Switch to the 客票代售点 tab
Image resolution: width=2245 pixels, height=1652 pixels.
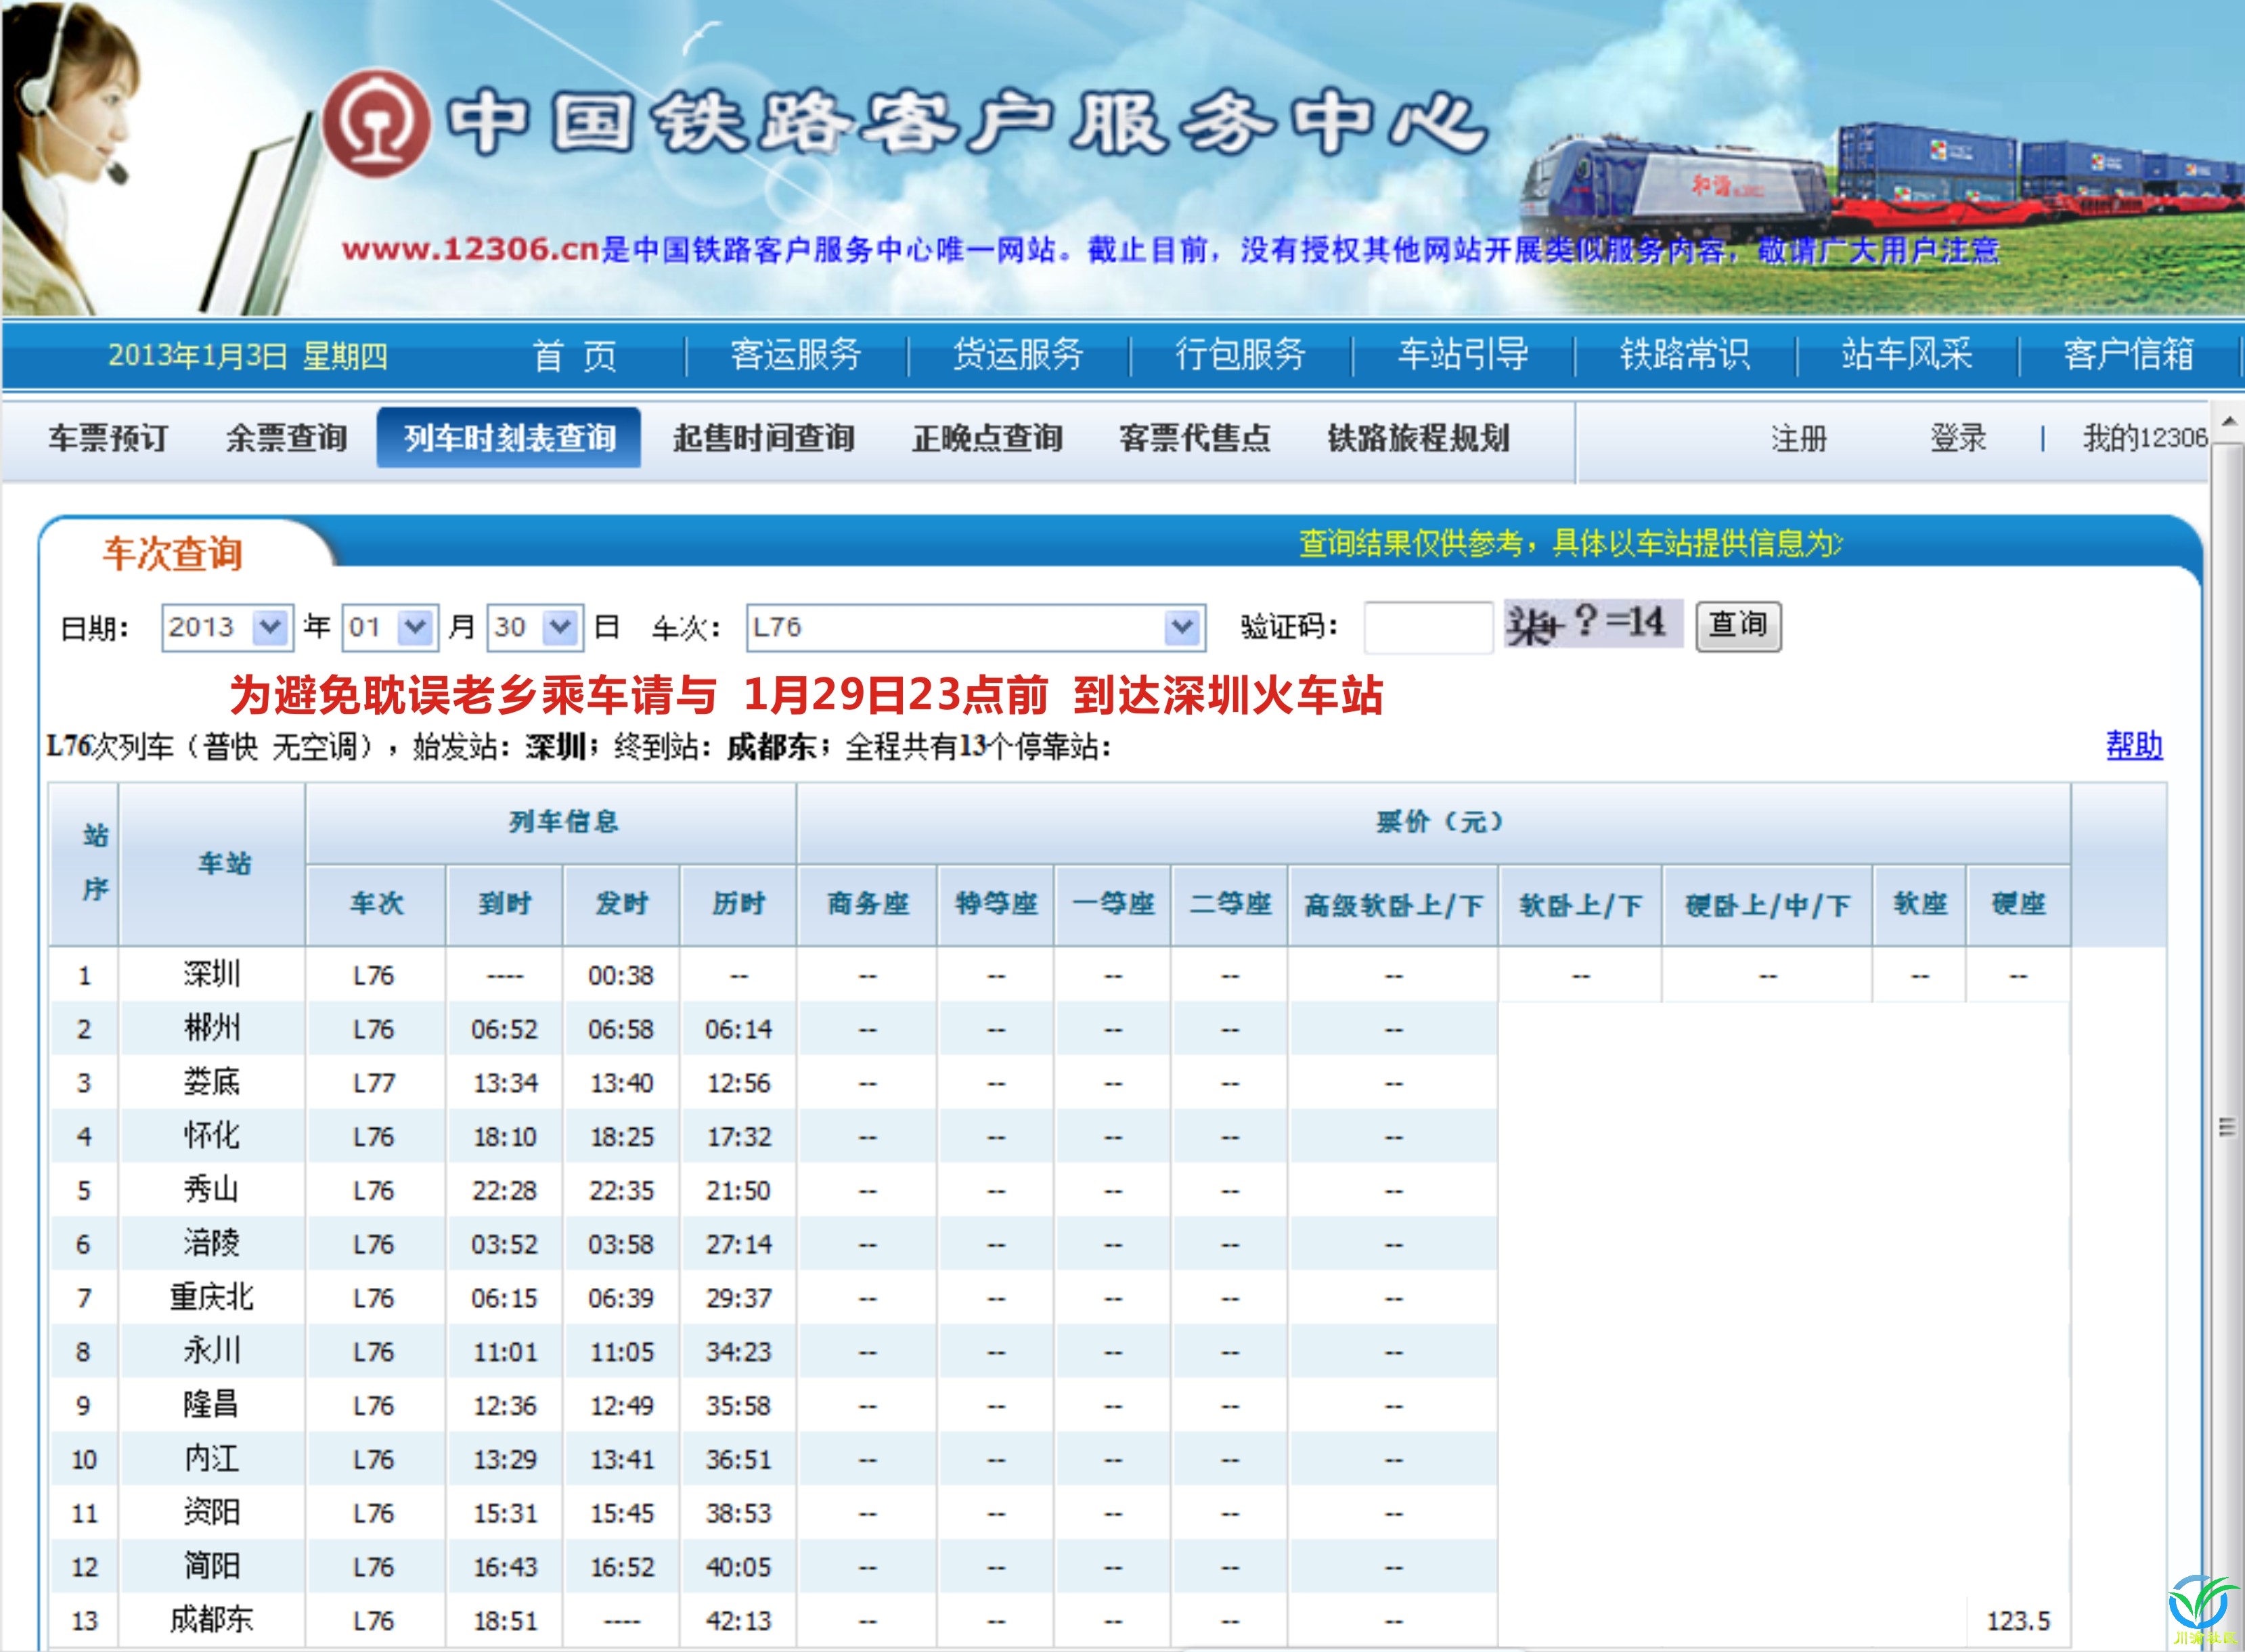[x=1195, y=438]
